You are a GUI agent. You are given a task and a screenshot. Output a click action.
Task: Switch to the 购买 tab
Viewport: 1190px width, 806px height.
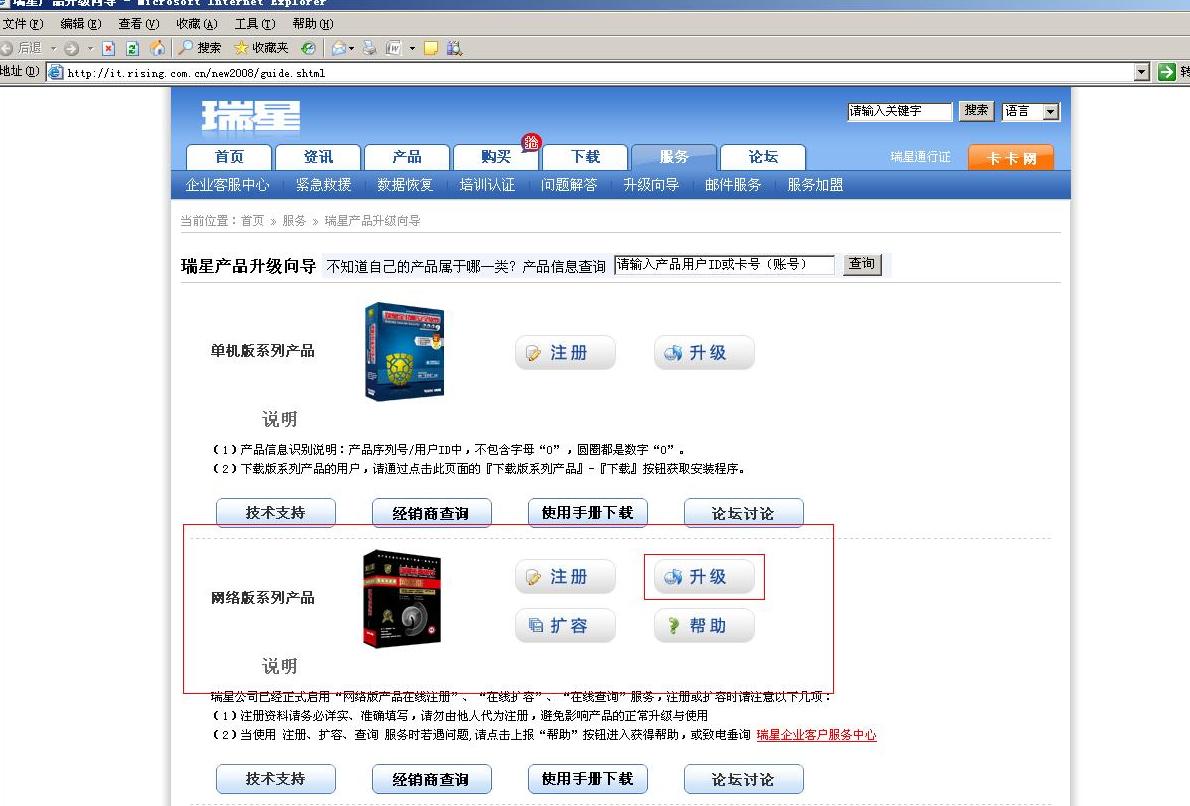click(496, 157)
